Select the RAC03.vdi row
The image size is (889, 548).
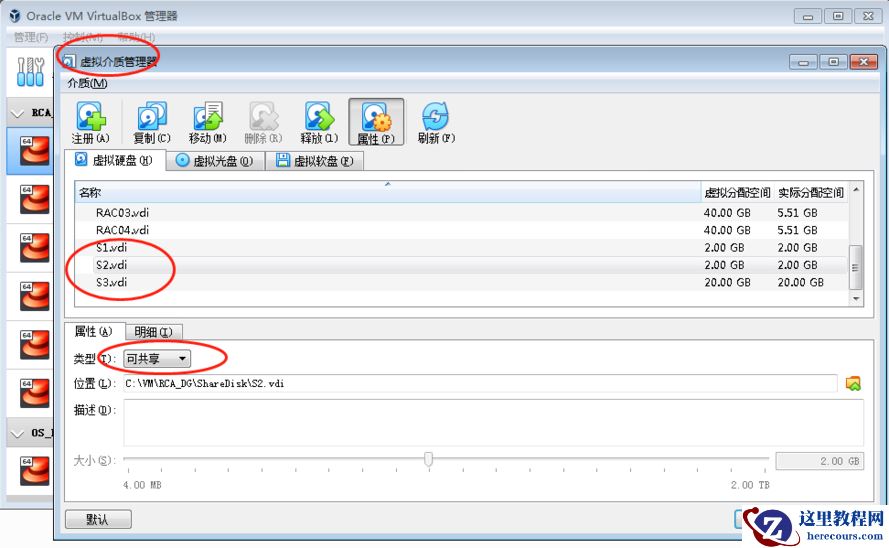coord(461,213)
